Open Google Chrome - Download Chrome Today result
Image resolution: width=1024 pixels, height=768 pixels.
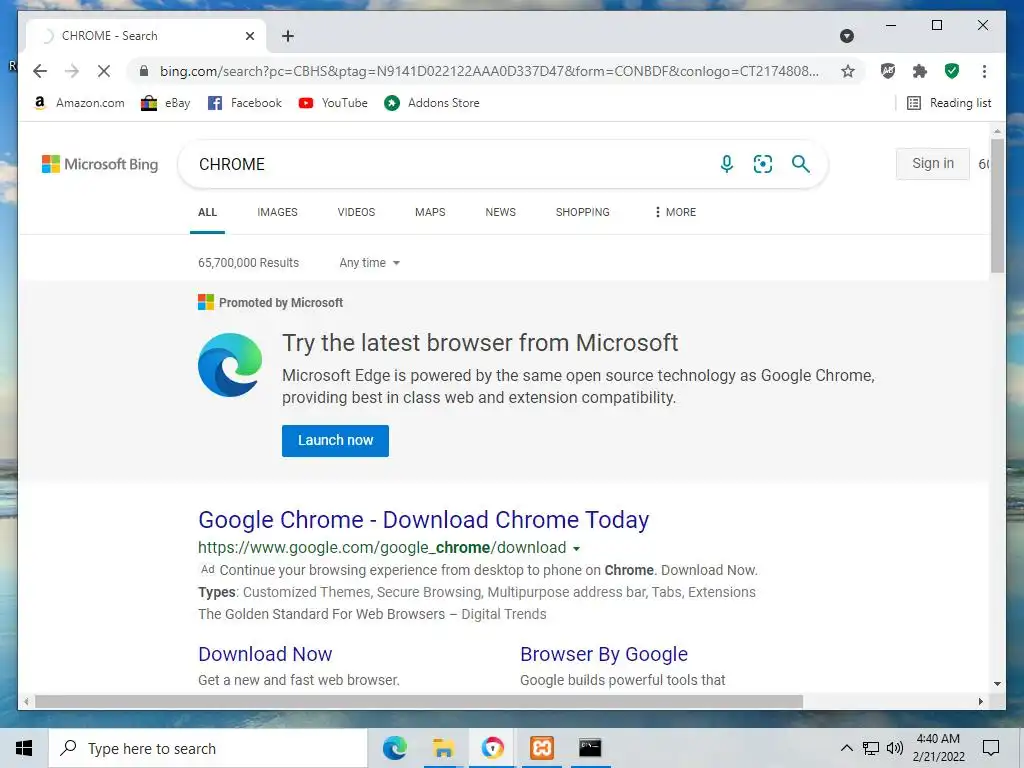click(423, 520)
